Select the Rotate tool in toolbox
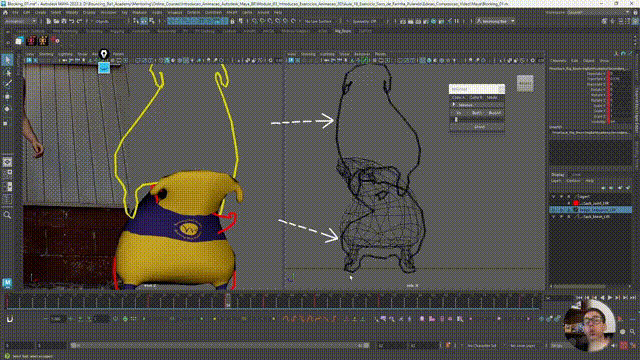Image resolution: width=640 pixels, height=360 pixels. point(7,109)
